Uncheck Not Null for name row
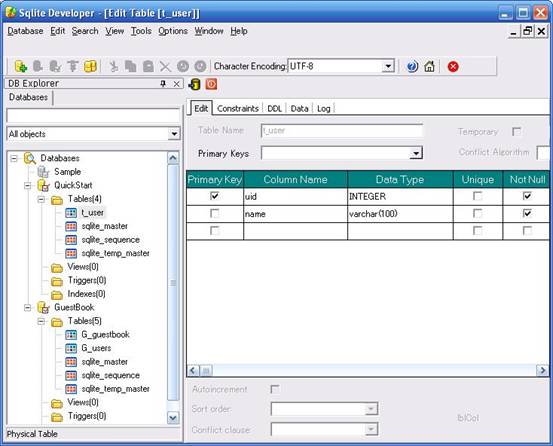The height and width of the screenshot is (446, 553). click(527, 213)
